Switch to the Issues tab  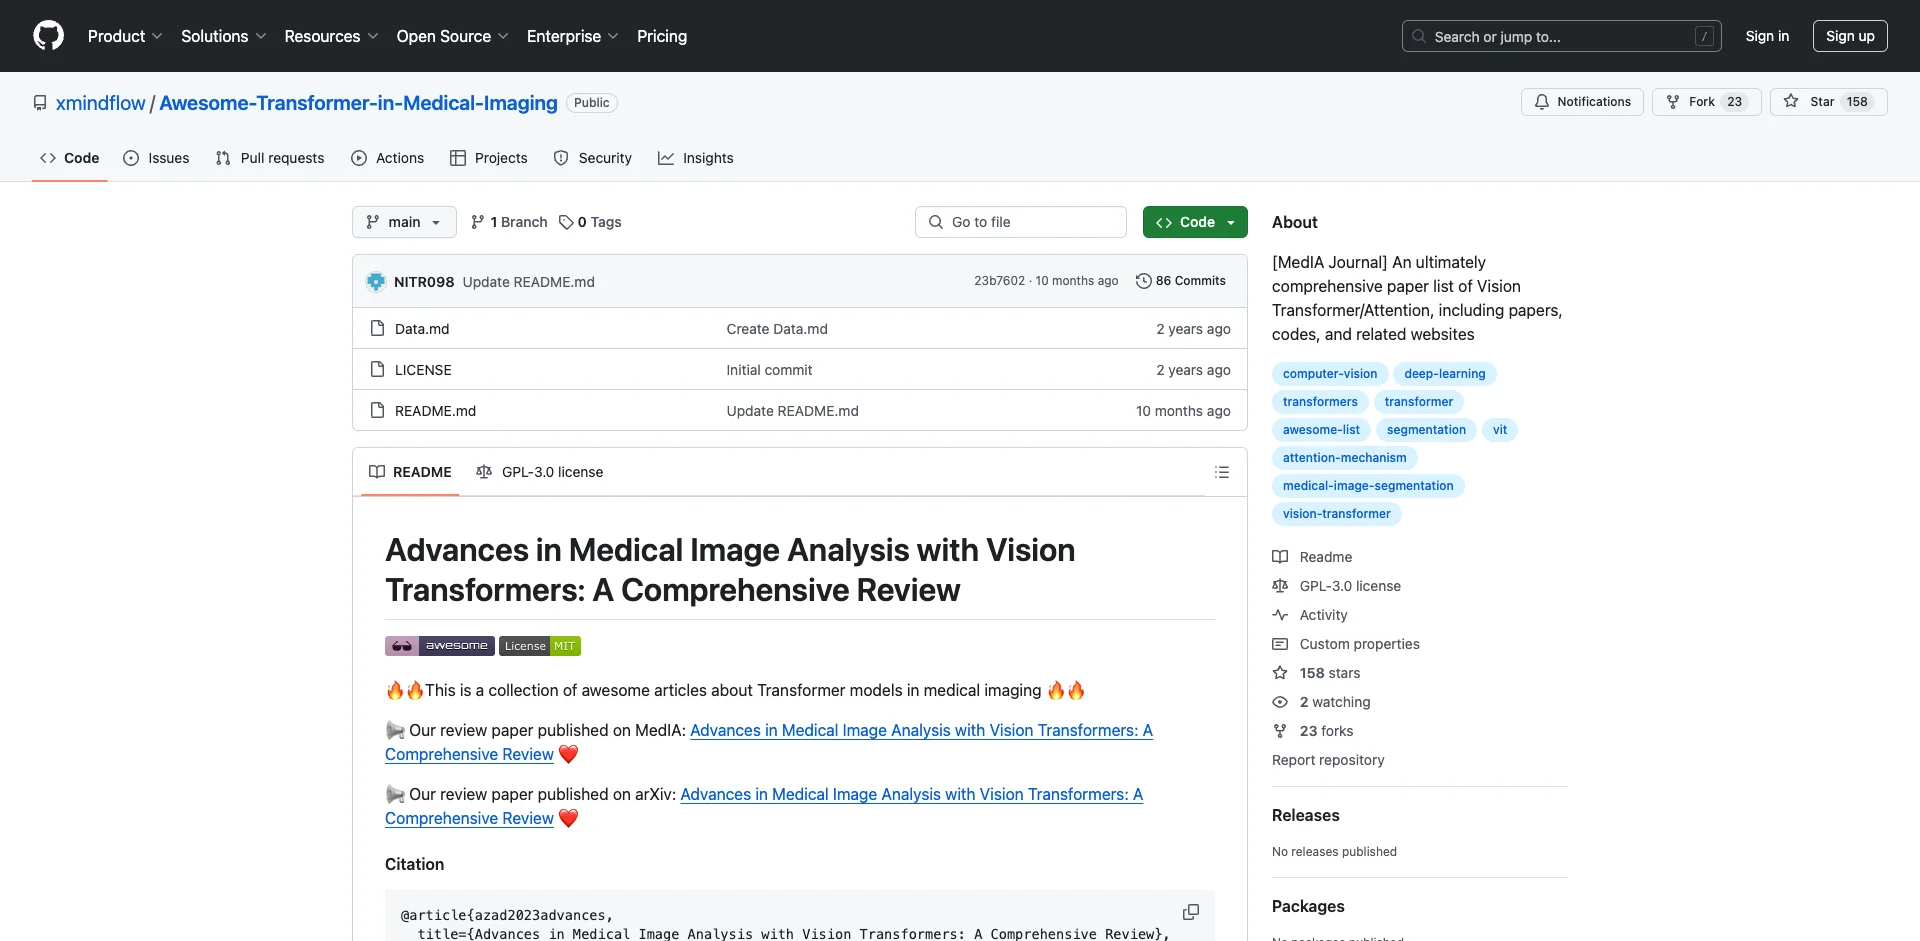pos(156,158)
